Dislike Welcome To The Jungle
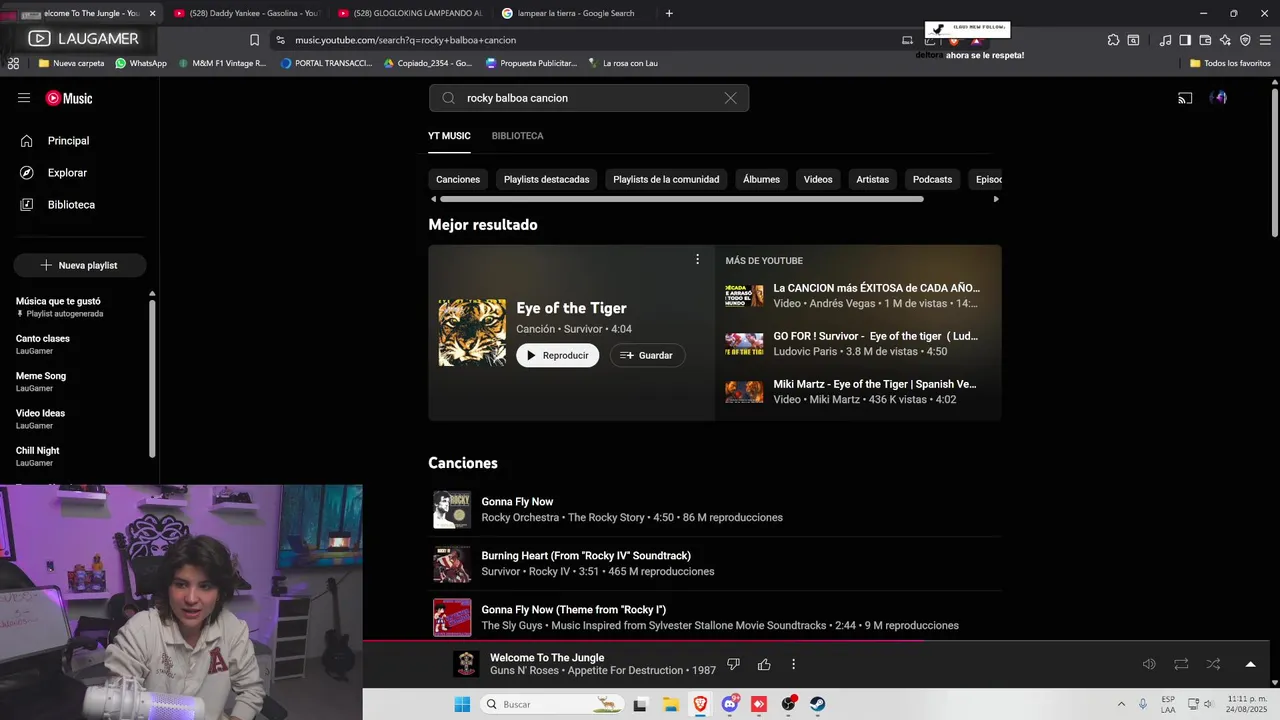Screen dimensions: 1280x720 (733, 664)
